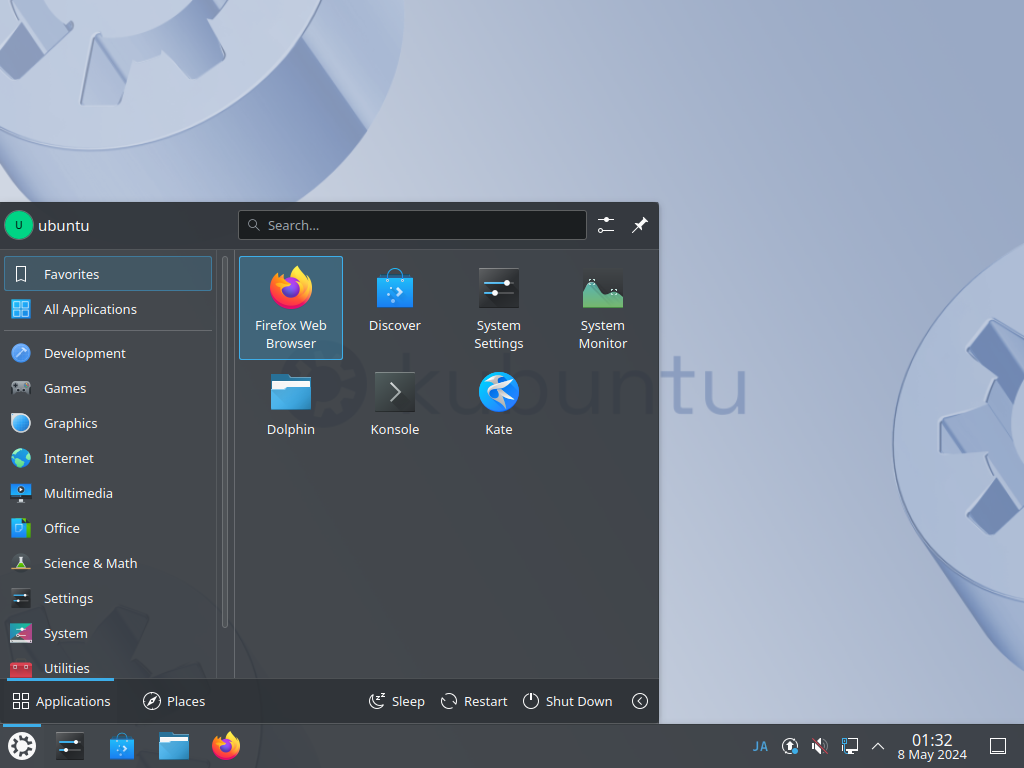Launch Firefox Web Browser from favorites
The image size is (1024, 768).
pos(291,308)
